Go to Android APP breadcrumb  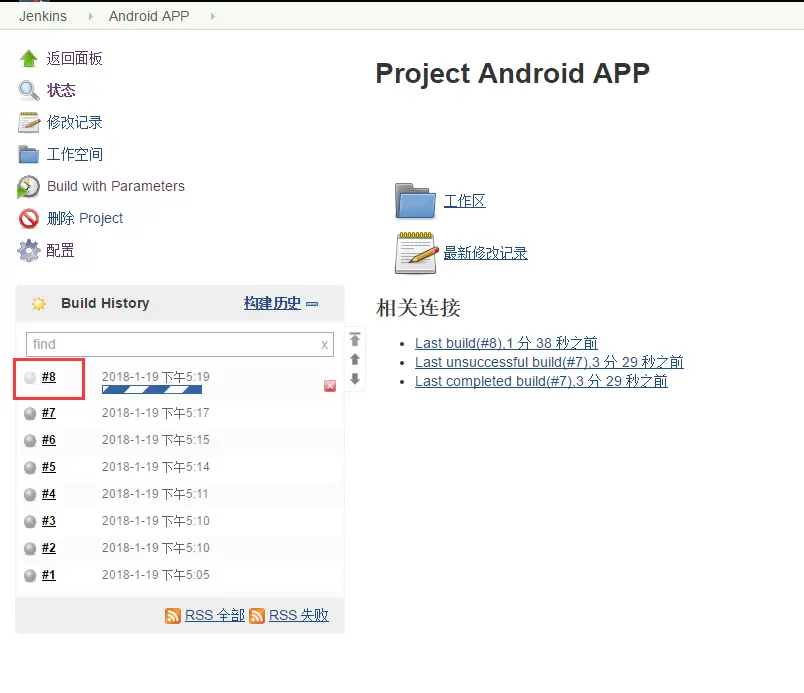click(x=149, y=16)
